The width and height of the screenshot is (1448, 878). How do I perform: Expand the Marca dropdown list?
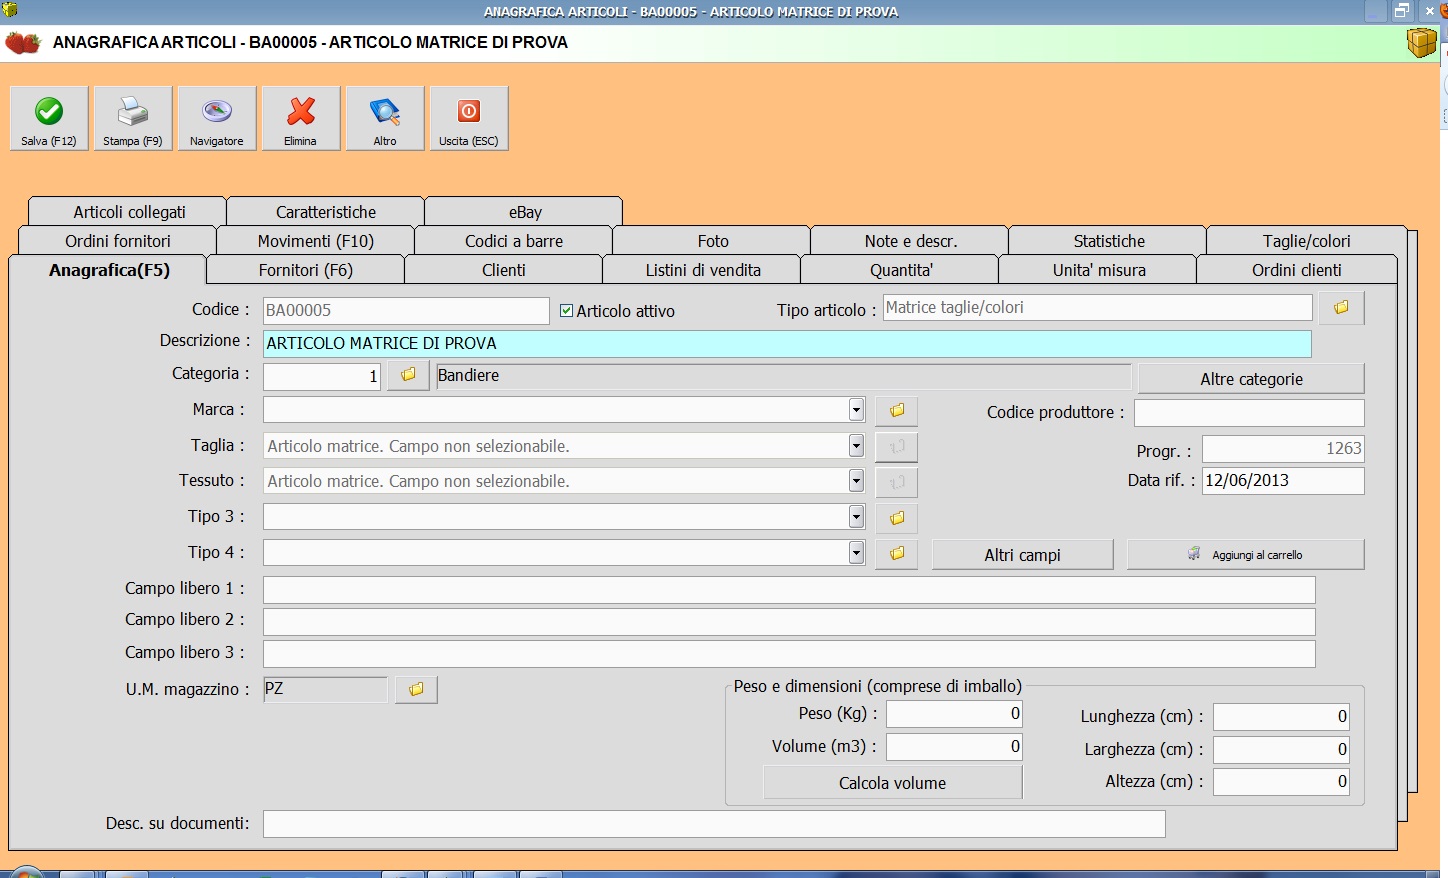[x=856, y=410]
